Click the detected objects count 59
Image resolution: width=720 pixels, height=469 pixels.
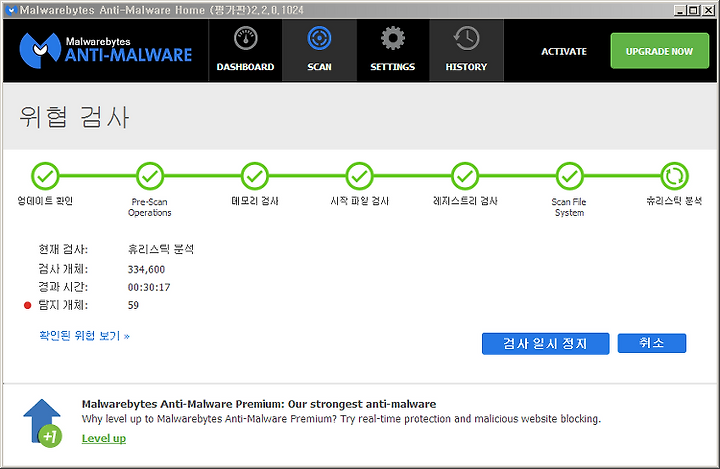(133, 305)
